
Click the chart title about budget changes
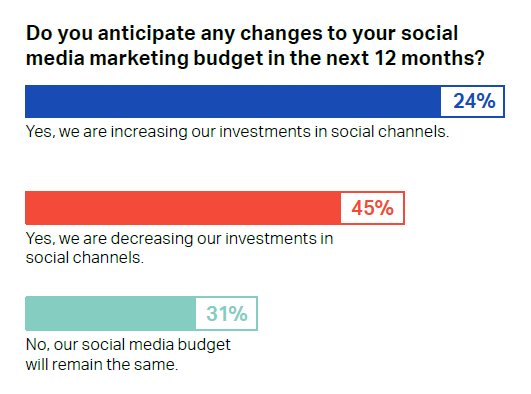click(x=255, y=46)
